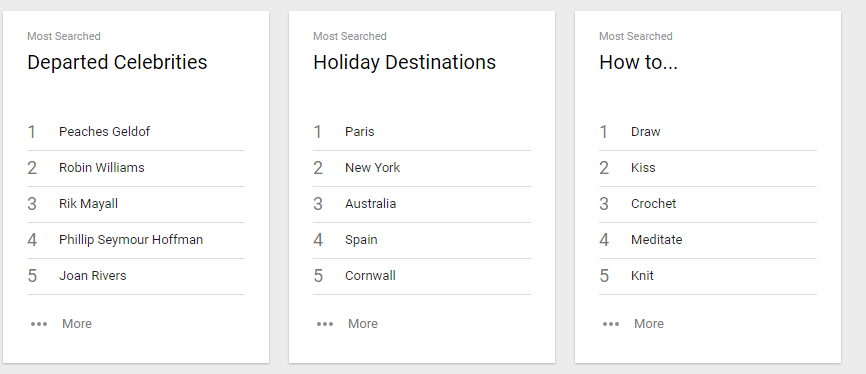This screenshot has width=866, height=374.
Task: Click the three-dots icon under Departed Celebrities
Action: pos(39,324)
